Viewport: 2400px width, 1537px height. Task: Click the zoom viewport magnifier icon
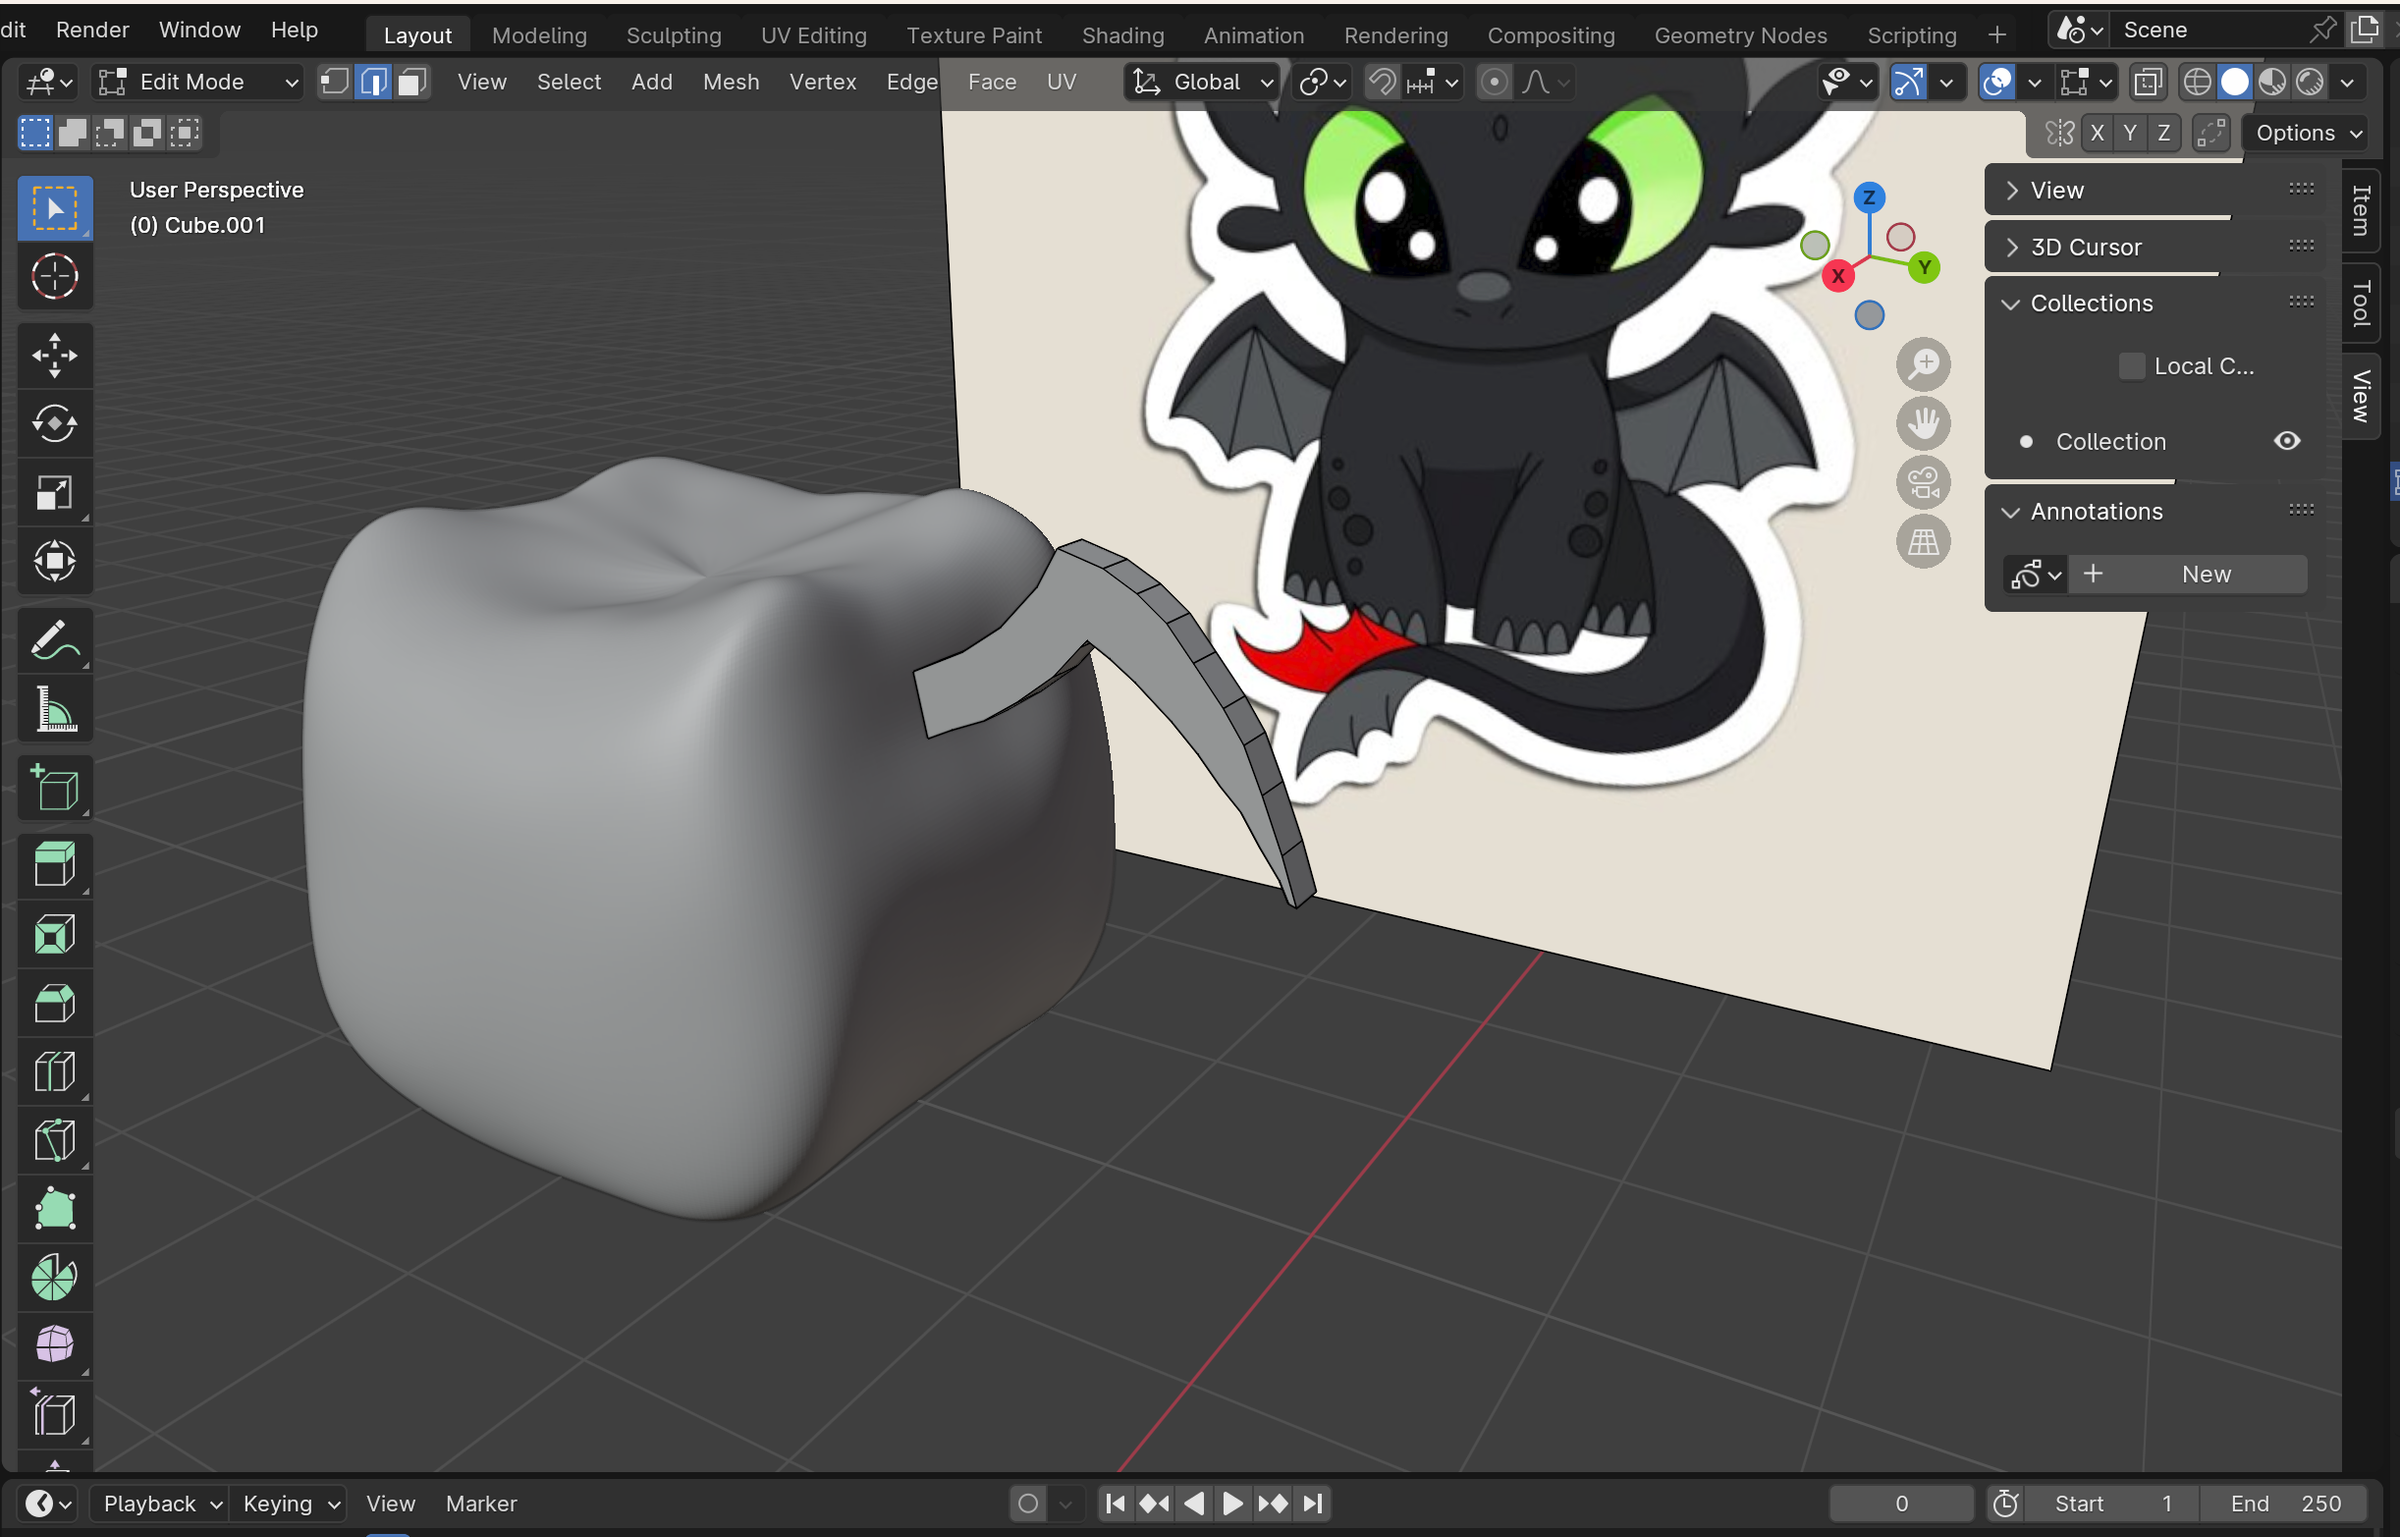pyautogui.click(x=1923, y=364)
